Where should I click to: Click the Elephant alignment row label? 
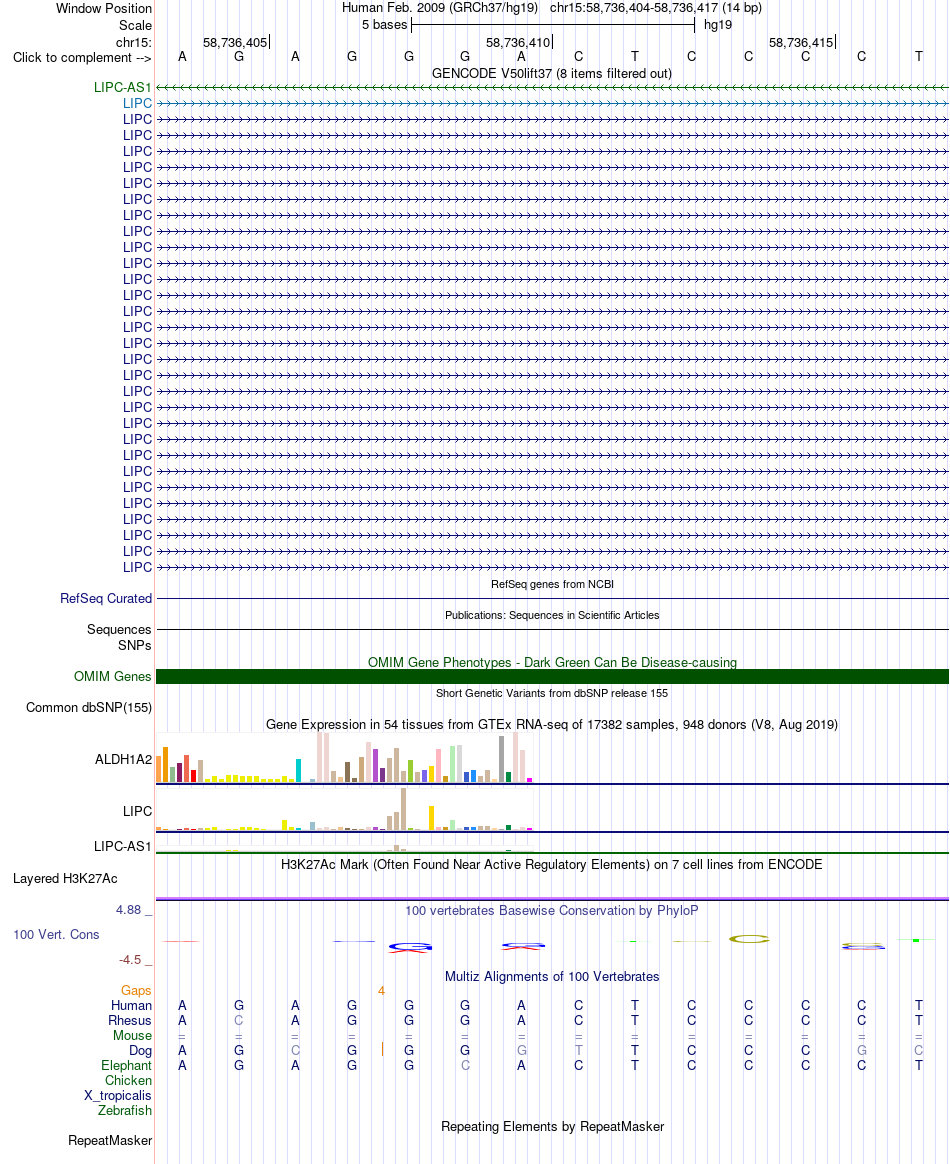pos(126,1066)
